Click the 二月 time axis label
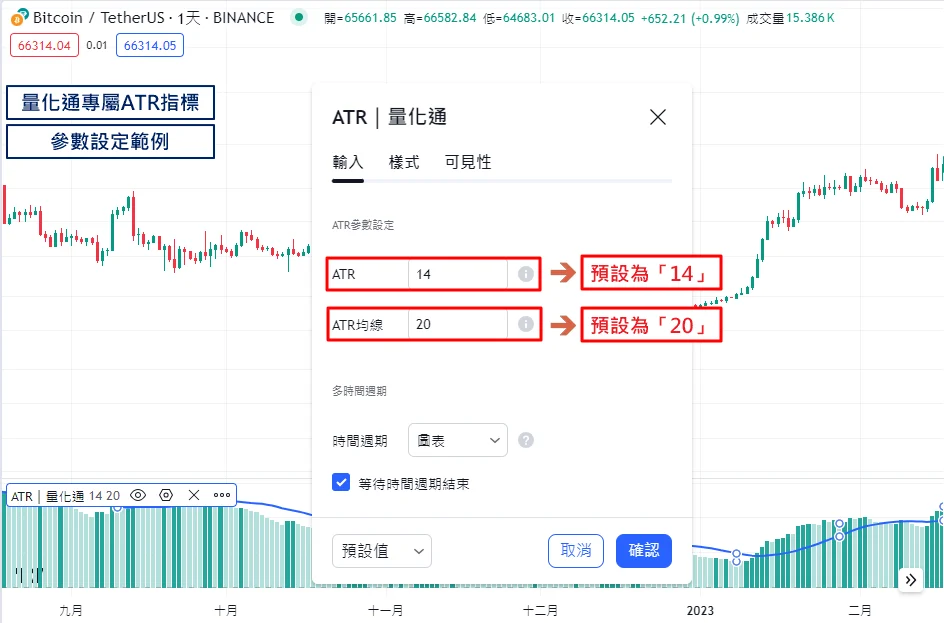The image size is (944, 623). [x=860, y=610]
